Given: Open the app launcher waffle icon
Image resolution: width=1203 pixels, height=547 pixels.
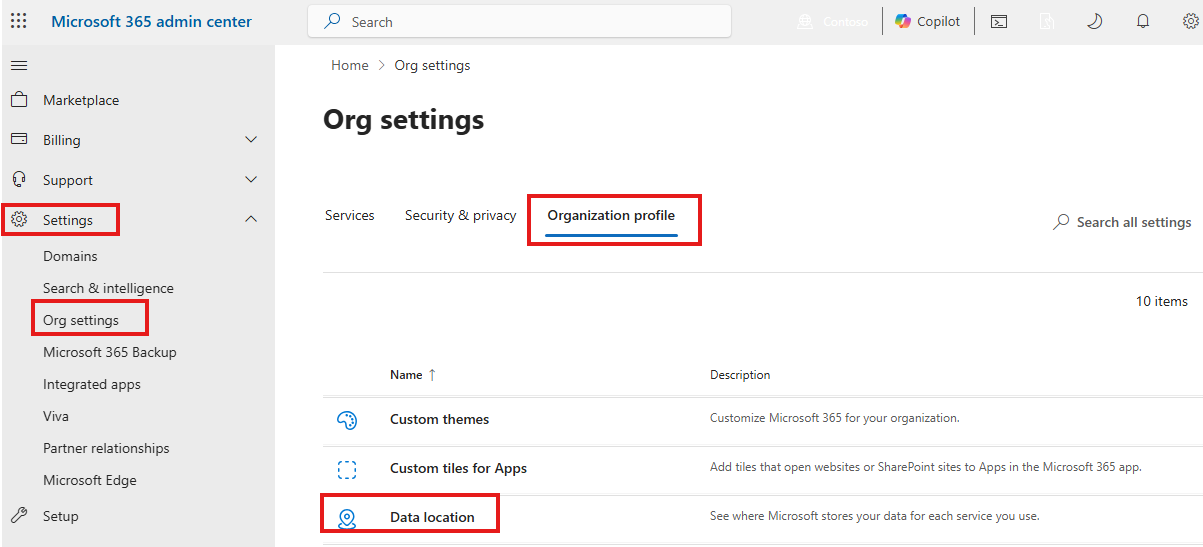Looking at the screenshot, I should click(19, 21).
